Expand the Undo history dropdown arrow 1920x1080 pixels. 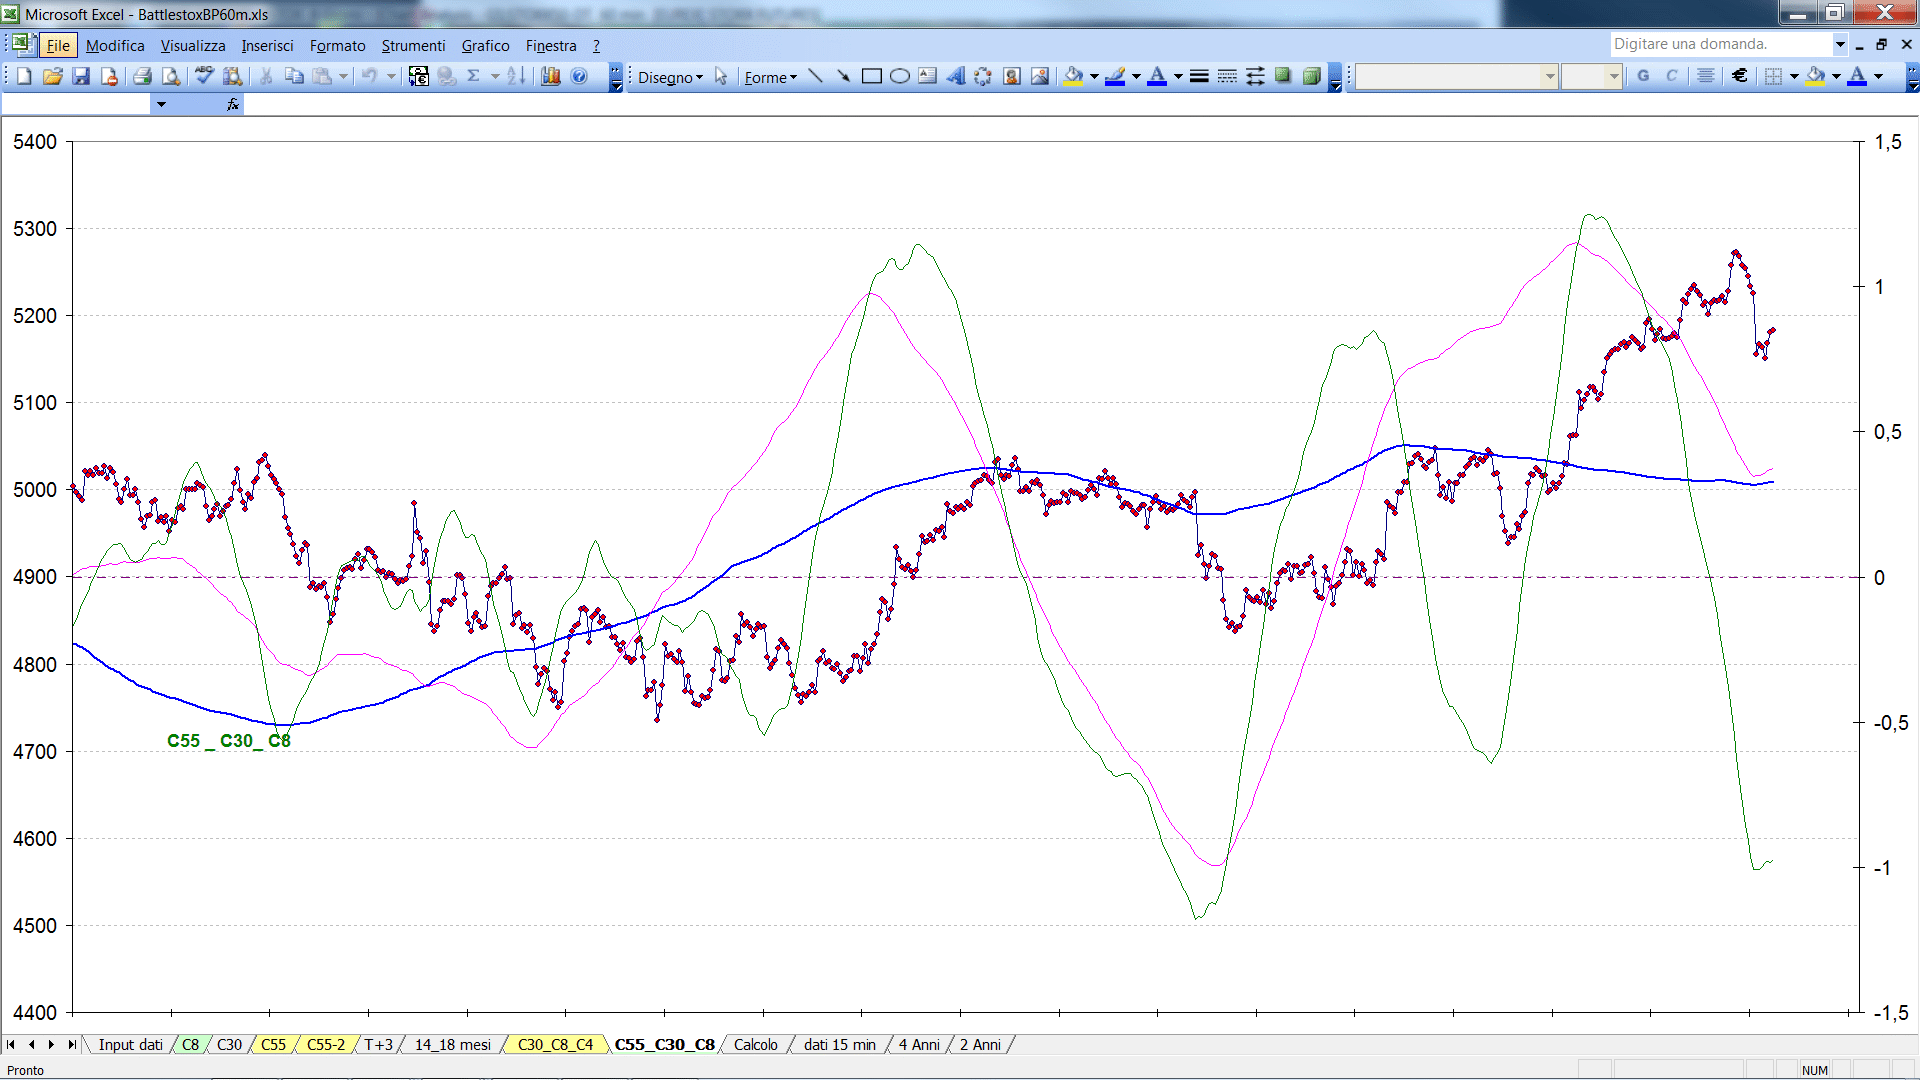tap(391, 77)
